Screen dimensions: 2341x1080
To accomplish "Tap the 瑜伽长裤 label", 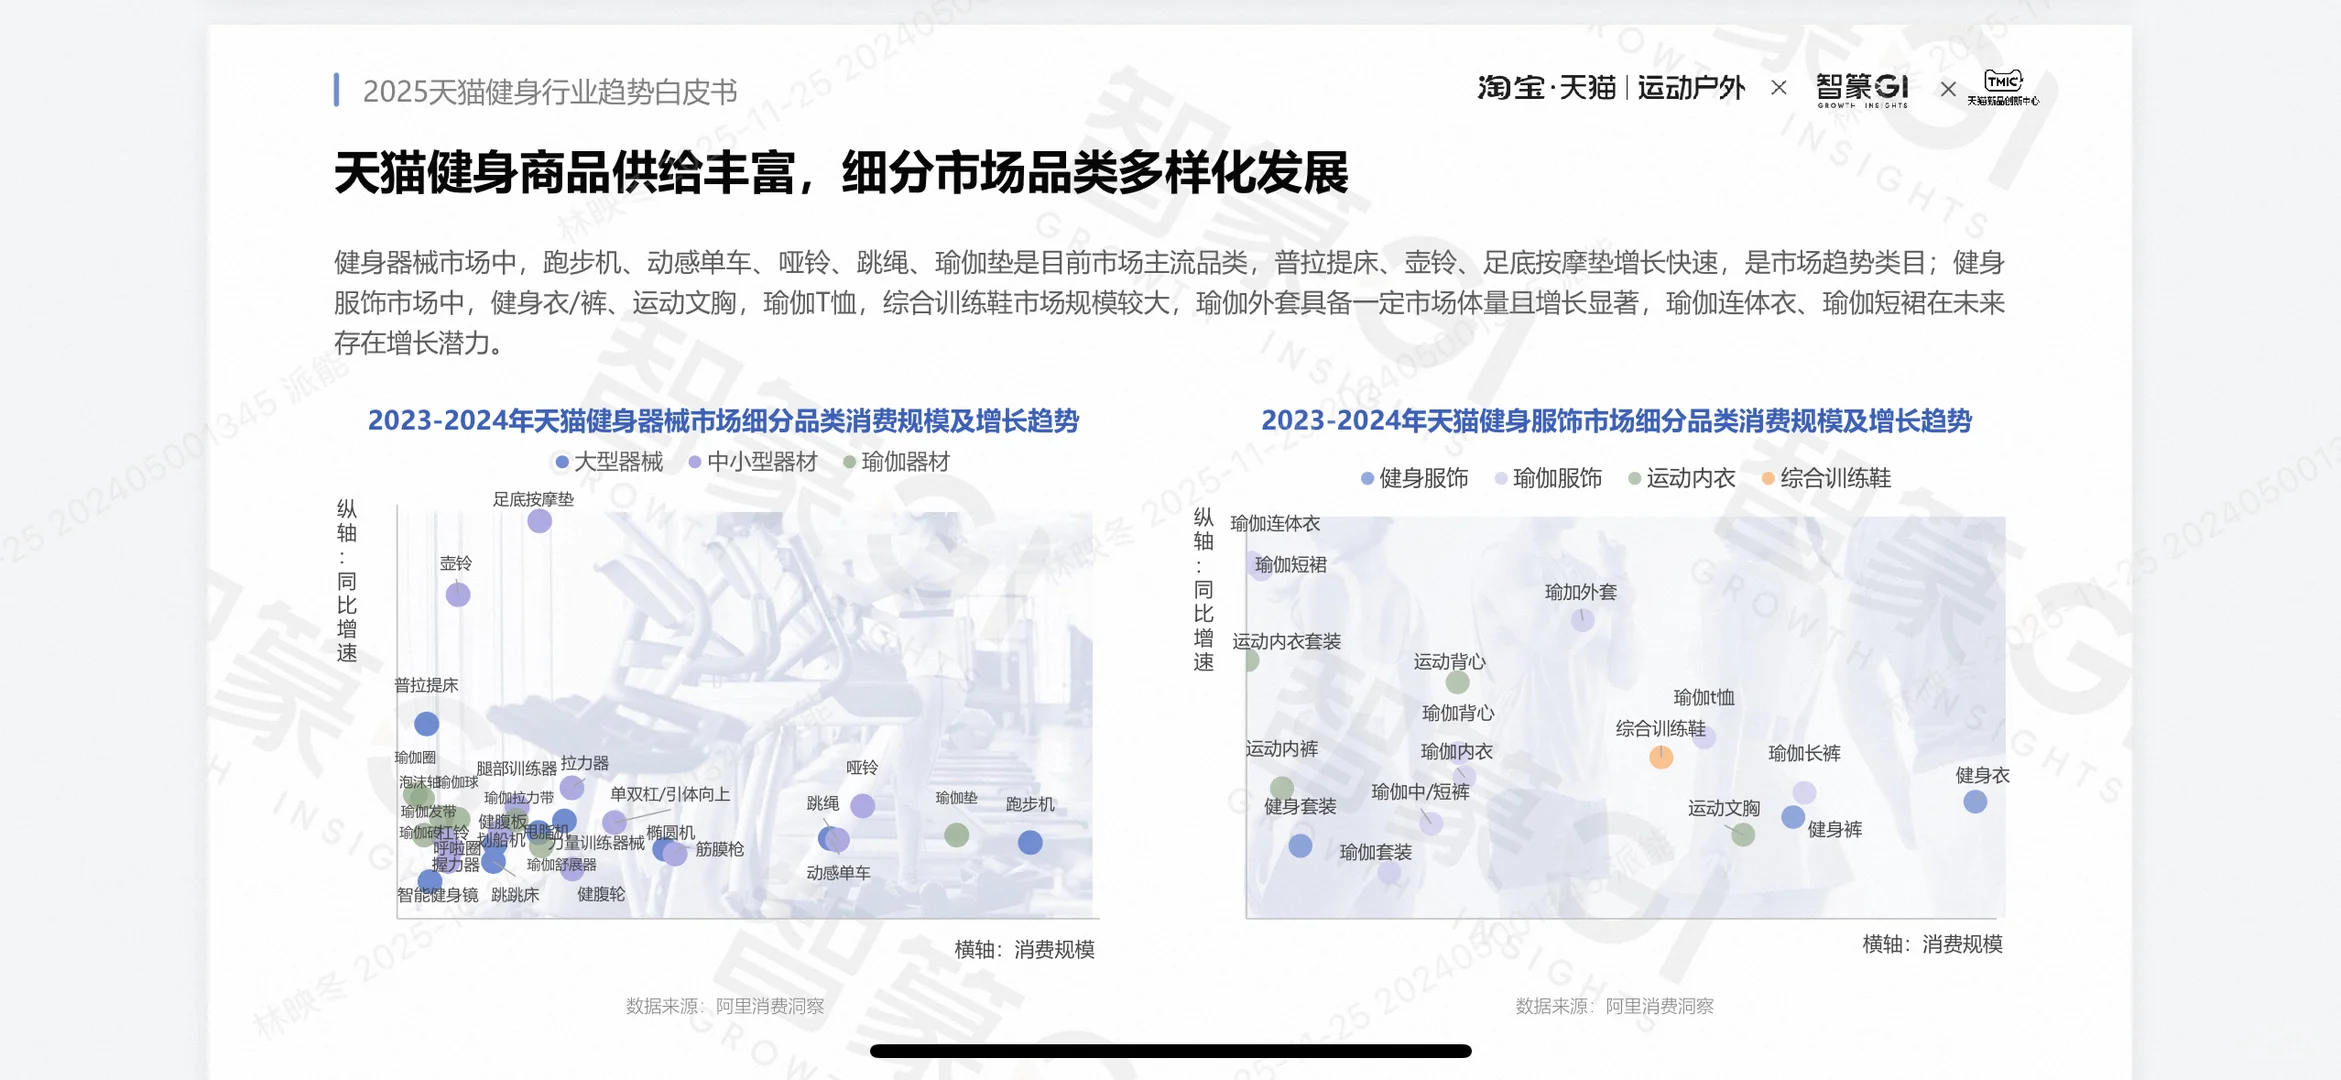I will (x=1804, y=753).
